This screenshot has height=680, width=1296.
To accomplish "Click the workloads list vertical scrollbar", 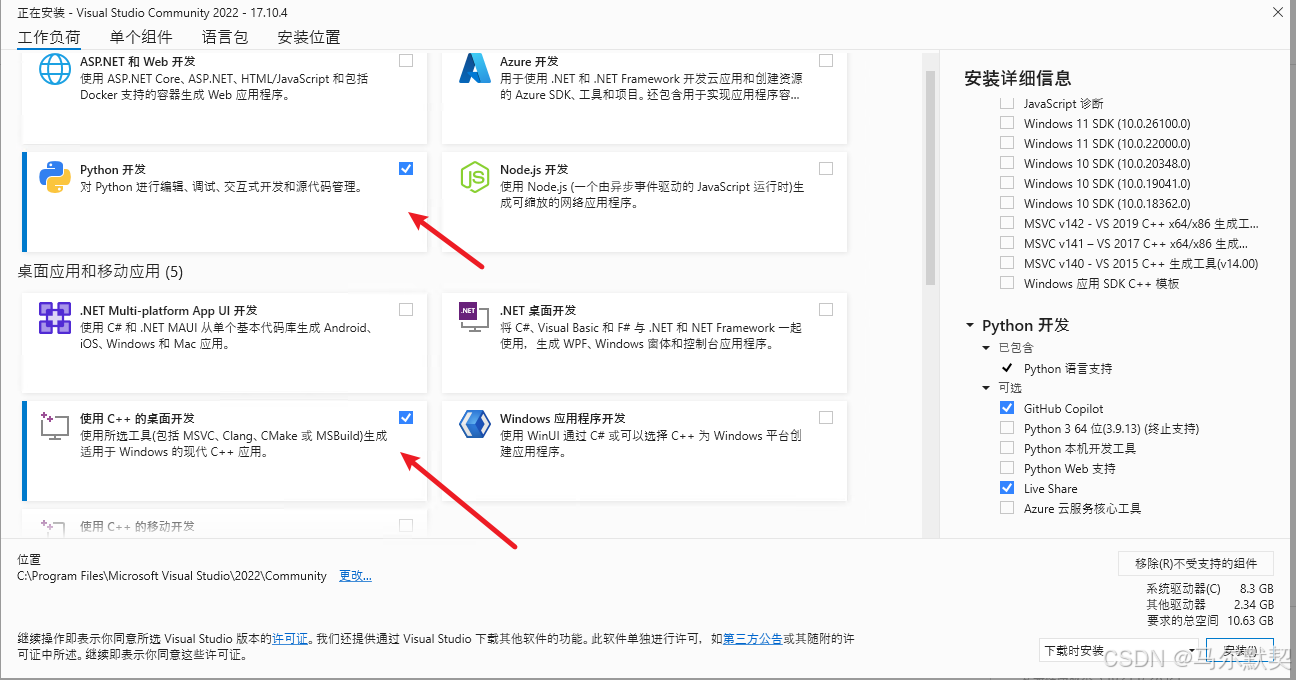I will coord(930,178).
